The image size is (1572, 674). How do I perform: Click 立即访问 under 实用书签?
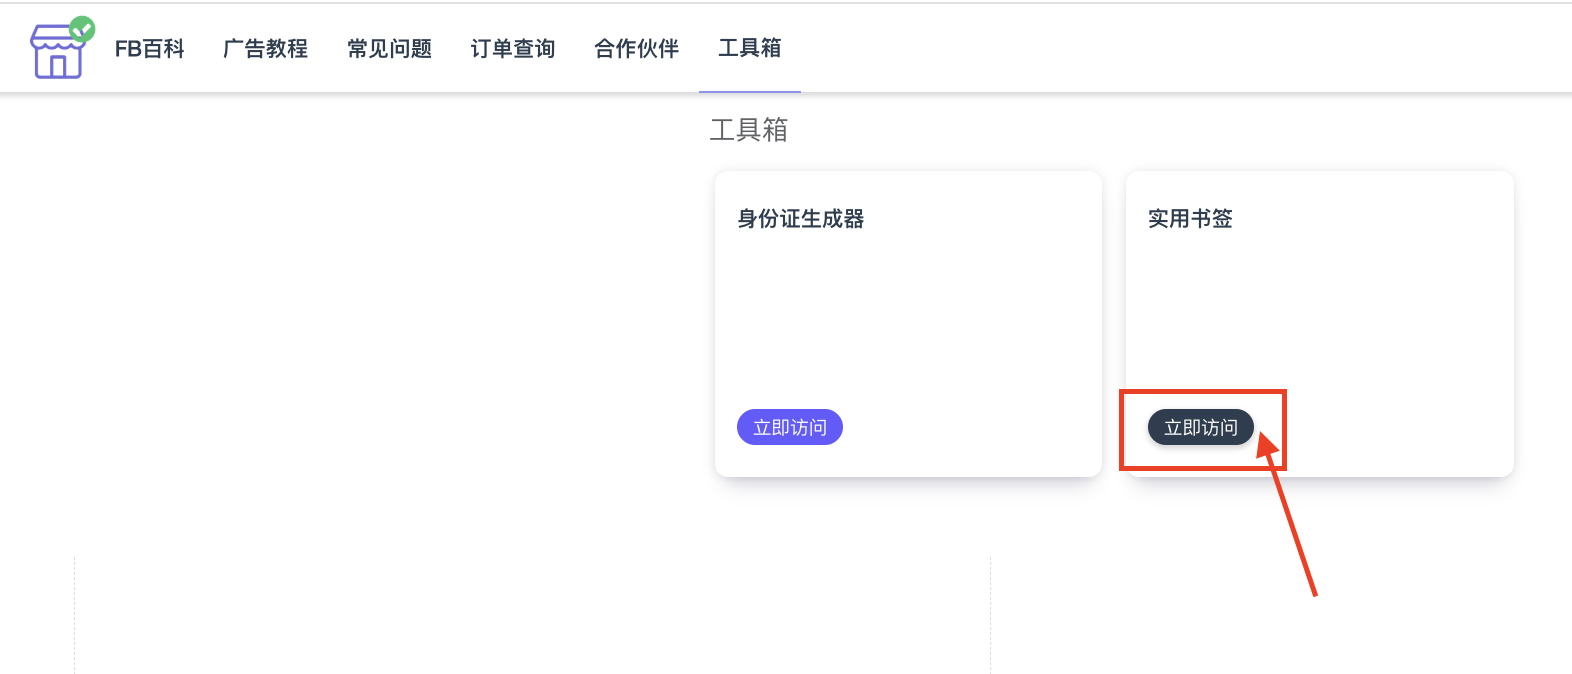click(x=1201, y=427)
